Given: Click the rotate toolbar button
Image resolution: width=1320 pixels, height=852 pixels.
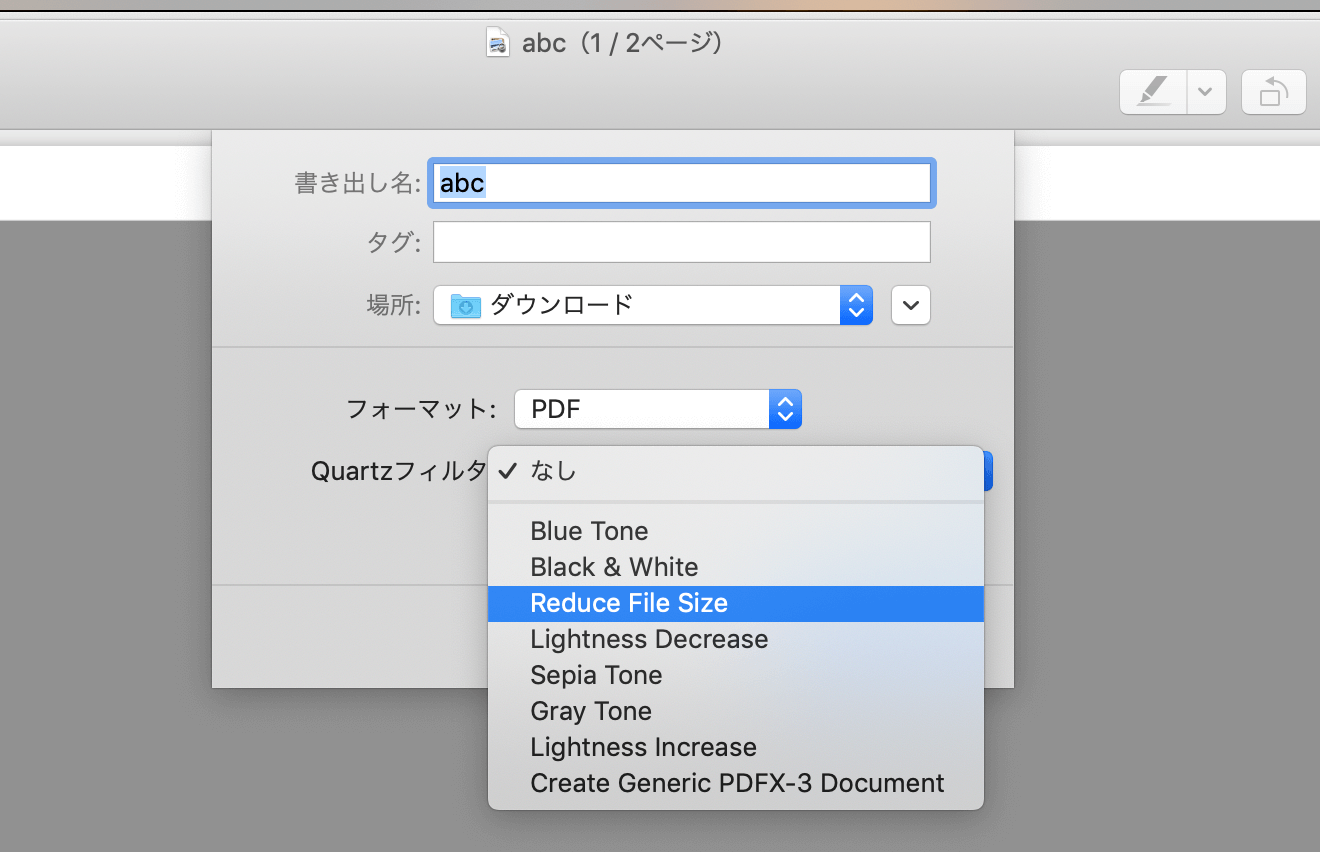Looking at the screenshot, I should pos(1273,92).
